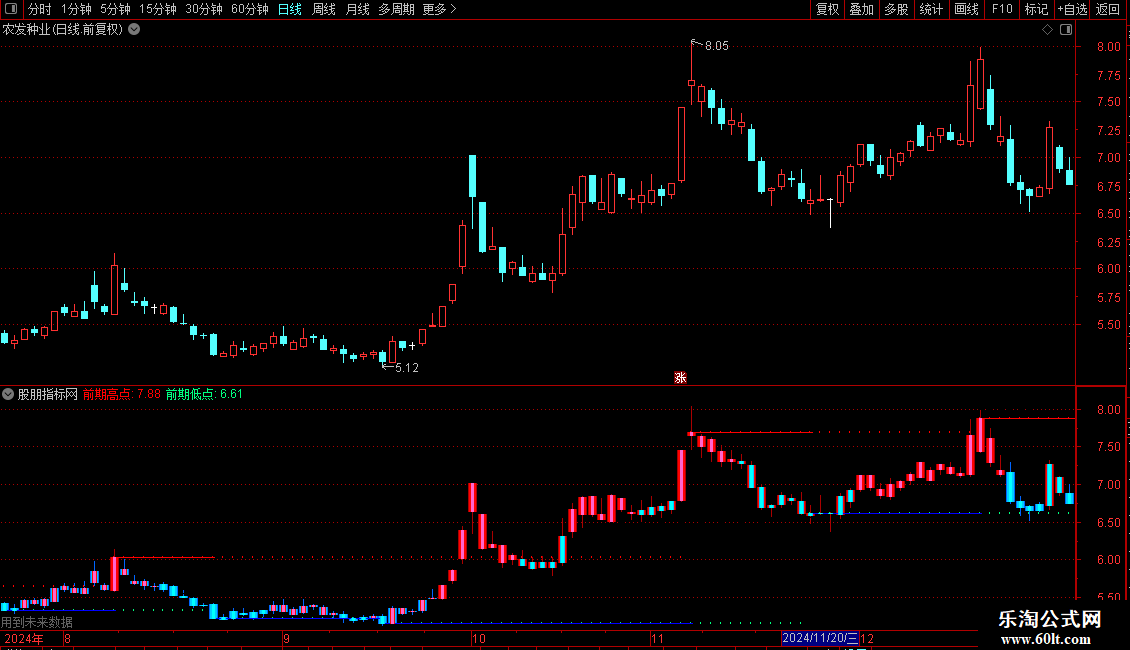Click the 5.12 low price label
Image resolution: width=1130 pixels, height=650 pixels.
pos(406,368)
